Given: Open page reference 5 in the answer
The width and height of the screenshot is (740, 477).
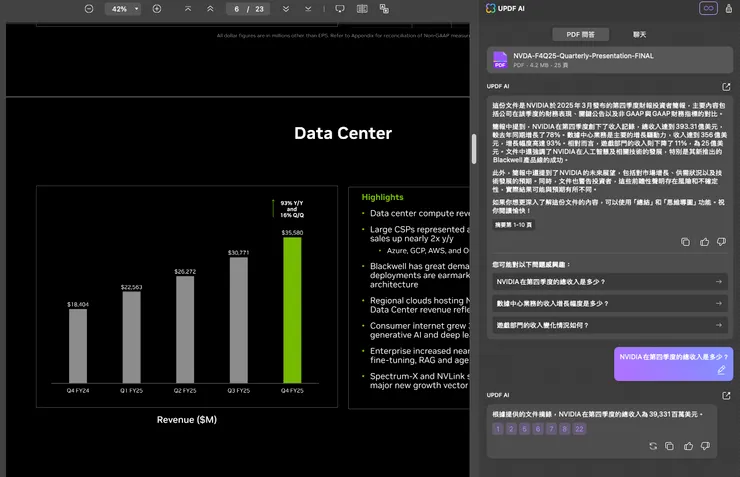Looking at the screenshot, I should click(x=524, y=429).
